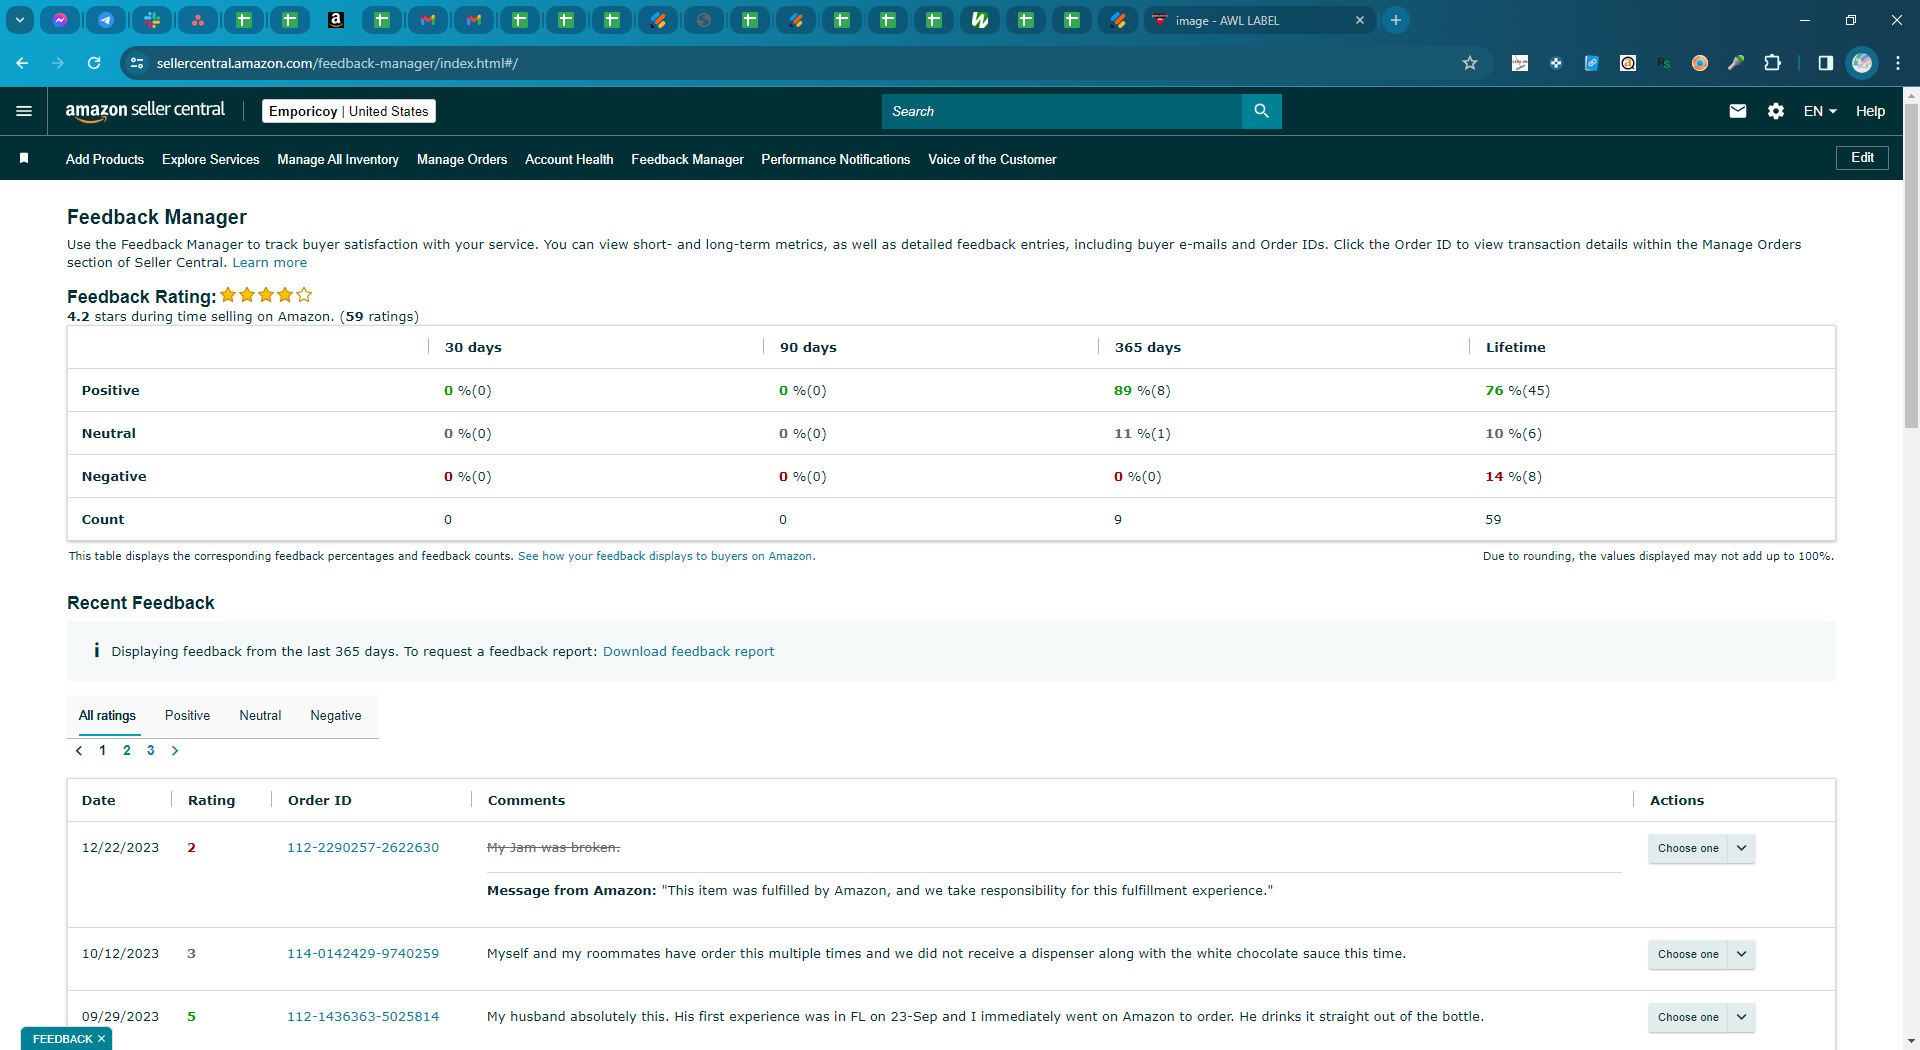Open Manage All Inventory
Screen dimensions: 1920x1050
click(x=338, y=159)
